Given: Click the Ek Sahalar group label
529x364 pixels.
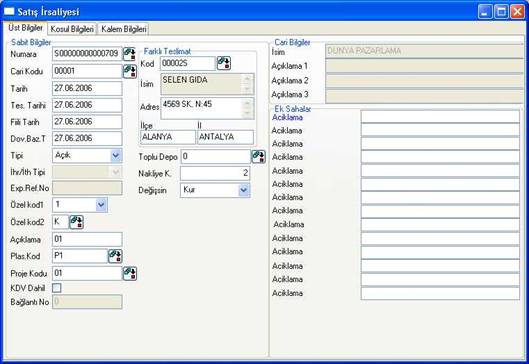Looking at the screenshot, I should 293,109.
